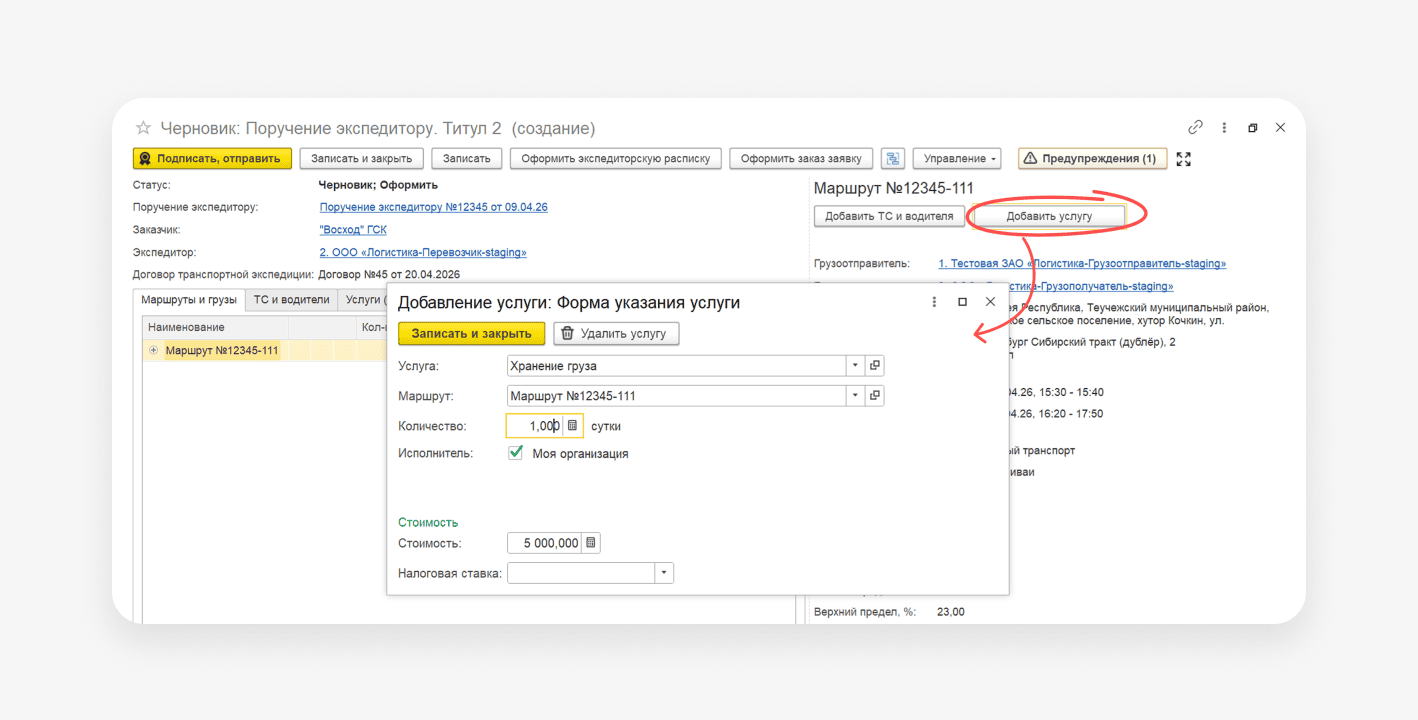
Task: Open the Логистика-Грузоотправитель-staging link
Action: pos(1082,264)
